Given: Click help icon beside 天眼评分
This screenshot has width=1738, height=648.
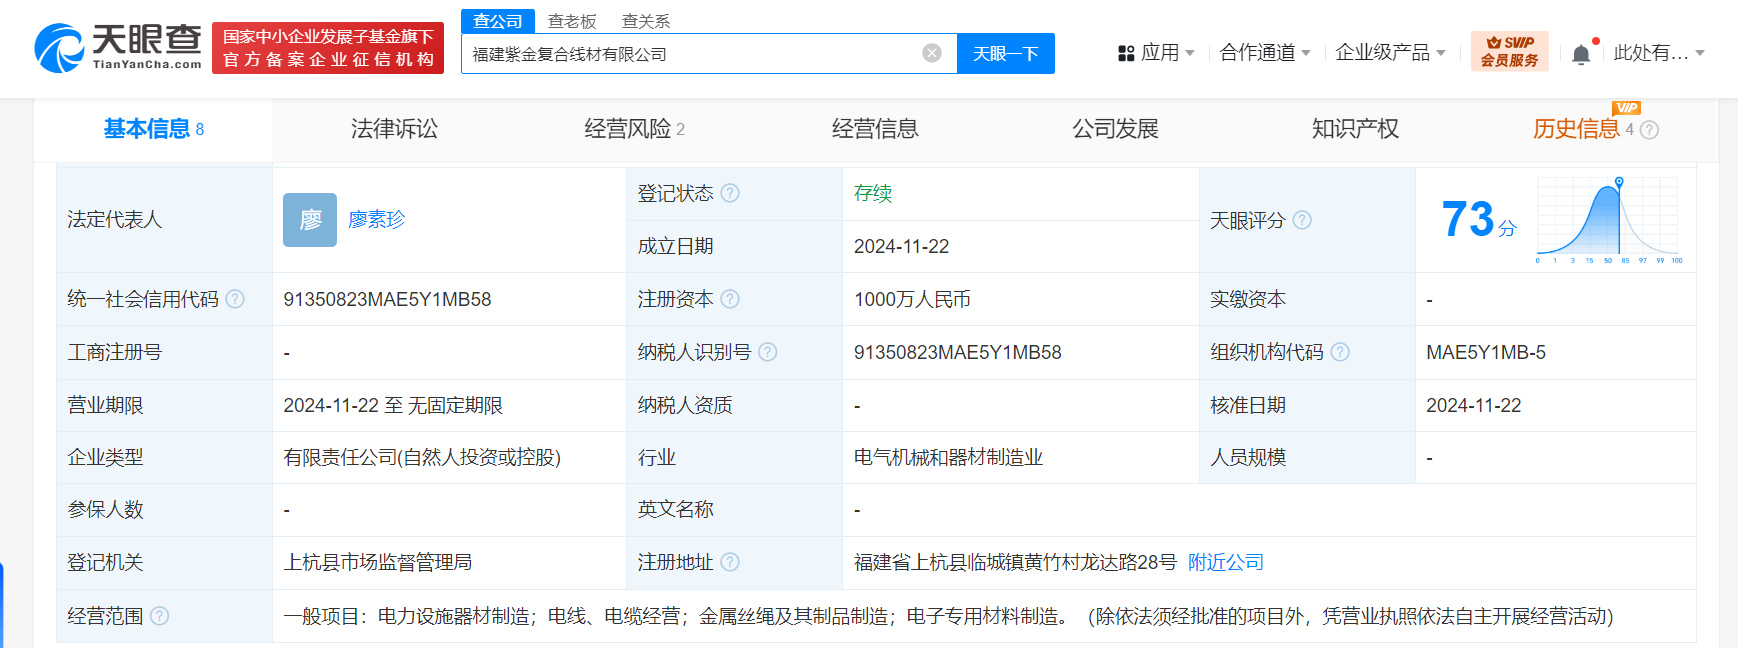Looking at the screenshot, I should pos(1302,220).
